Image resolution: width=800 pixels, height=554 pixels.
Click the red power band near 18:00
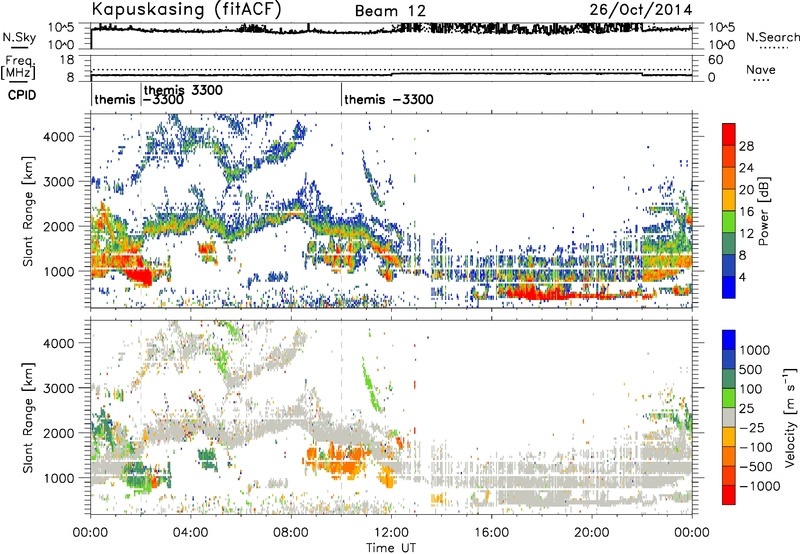551,294
